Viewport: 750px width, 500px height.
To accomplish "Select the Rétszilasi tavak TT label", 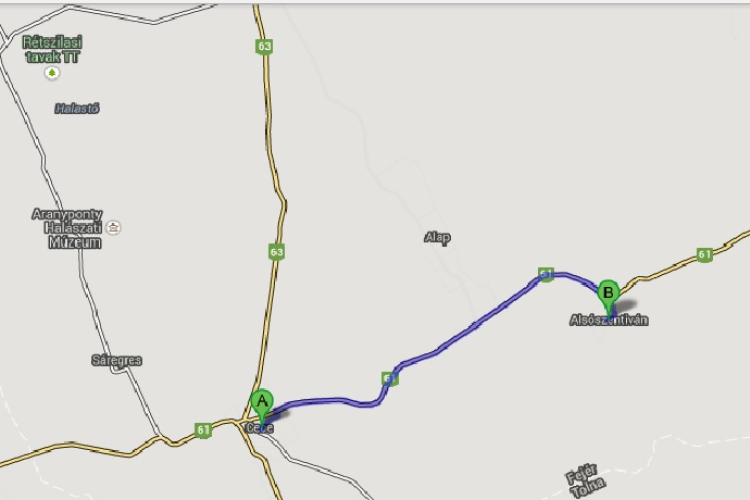I will (x=53, y=49).
